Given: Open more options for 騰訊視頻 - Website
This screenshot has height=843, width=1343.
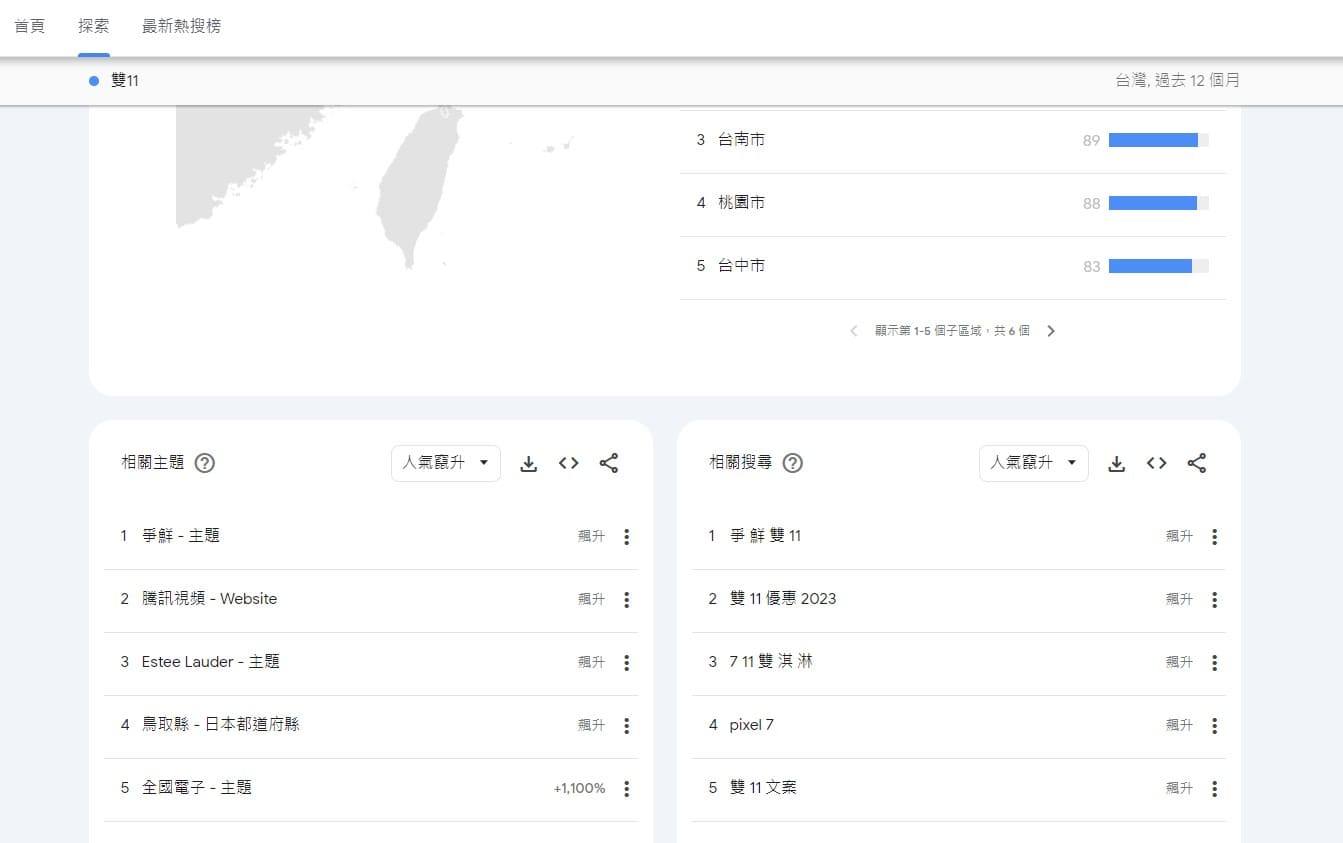Looking at the screenshot, I should (627, 600).
